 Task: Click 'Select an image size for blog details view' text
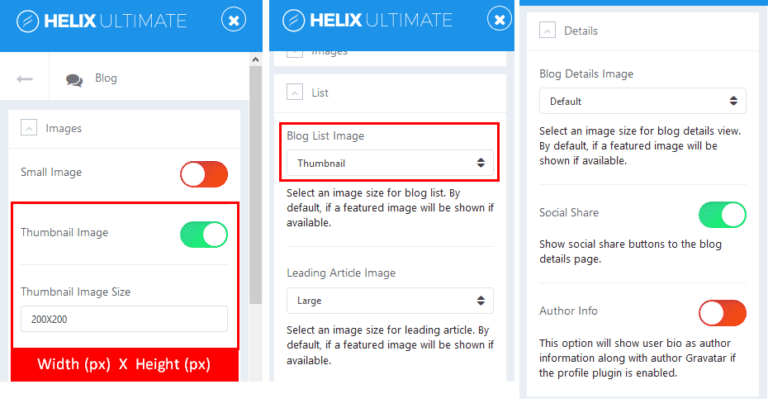pyautogui.click(x=640, y=146)
